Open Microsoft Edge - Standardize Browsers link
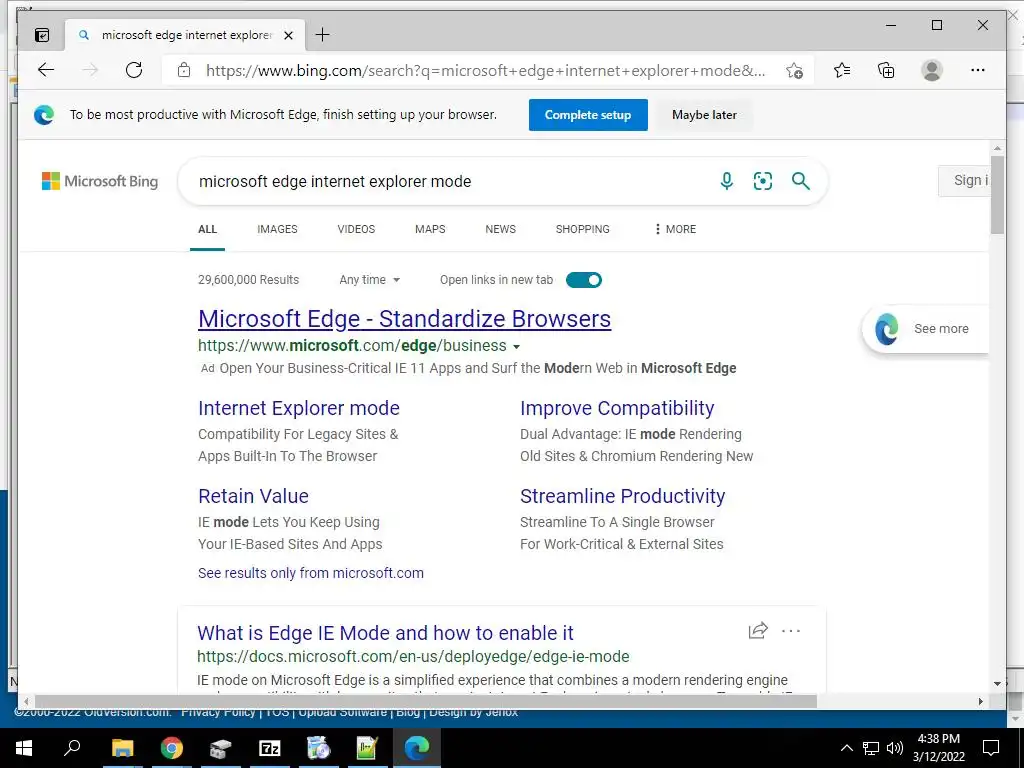This screenshot has width=1024, height=768. click(404, 319)
